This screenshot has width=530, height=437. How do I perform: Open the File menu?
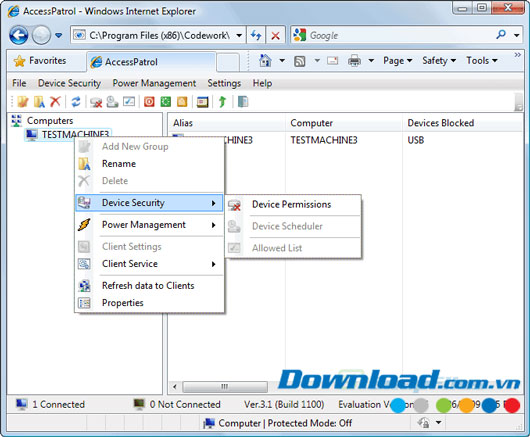coord(19,83)
